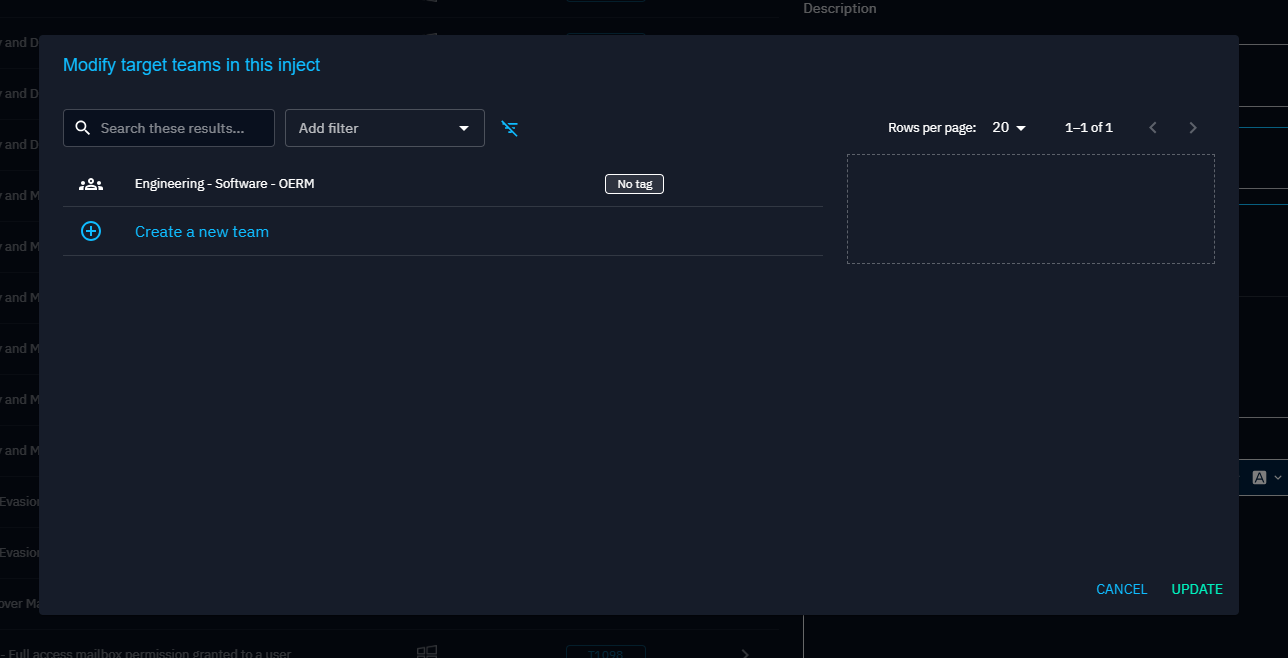Screen dimensions: 1288x658
Task: Click the text format 'A' icon
Action: point(1260,478)
